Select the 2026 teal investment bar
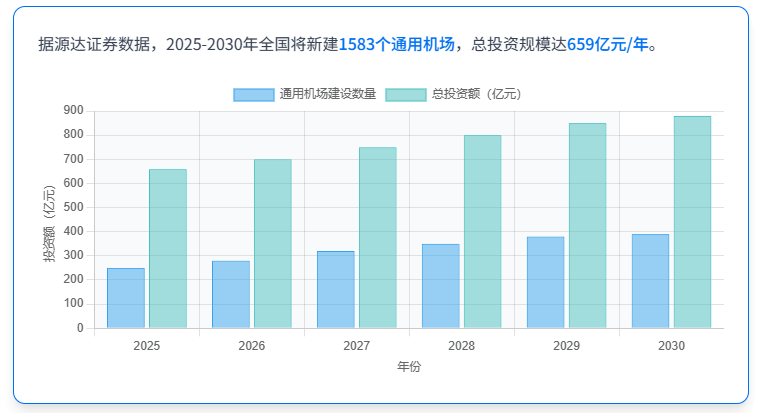This screenshot has height=413, width=764. pyautogui.click(x=273, y=244)
